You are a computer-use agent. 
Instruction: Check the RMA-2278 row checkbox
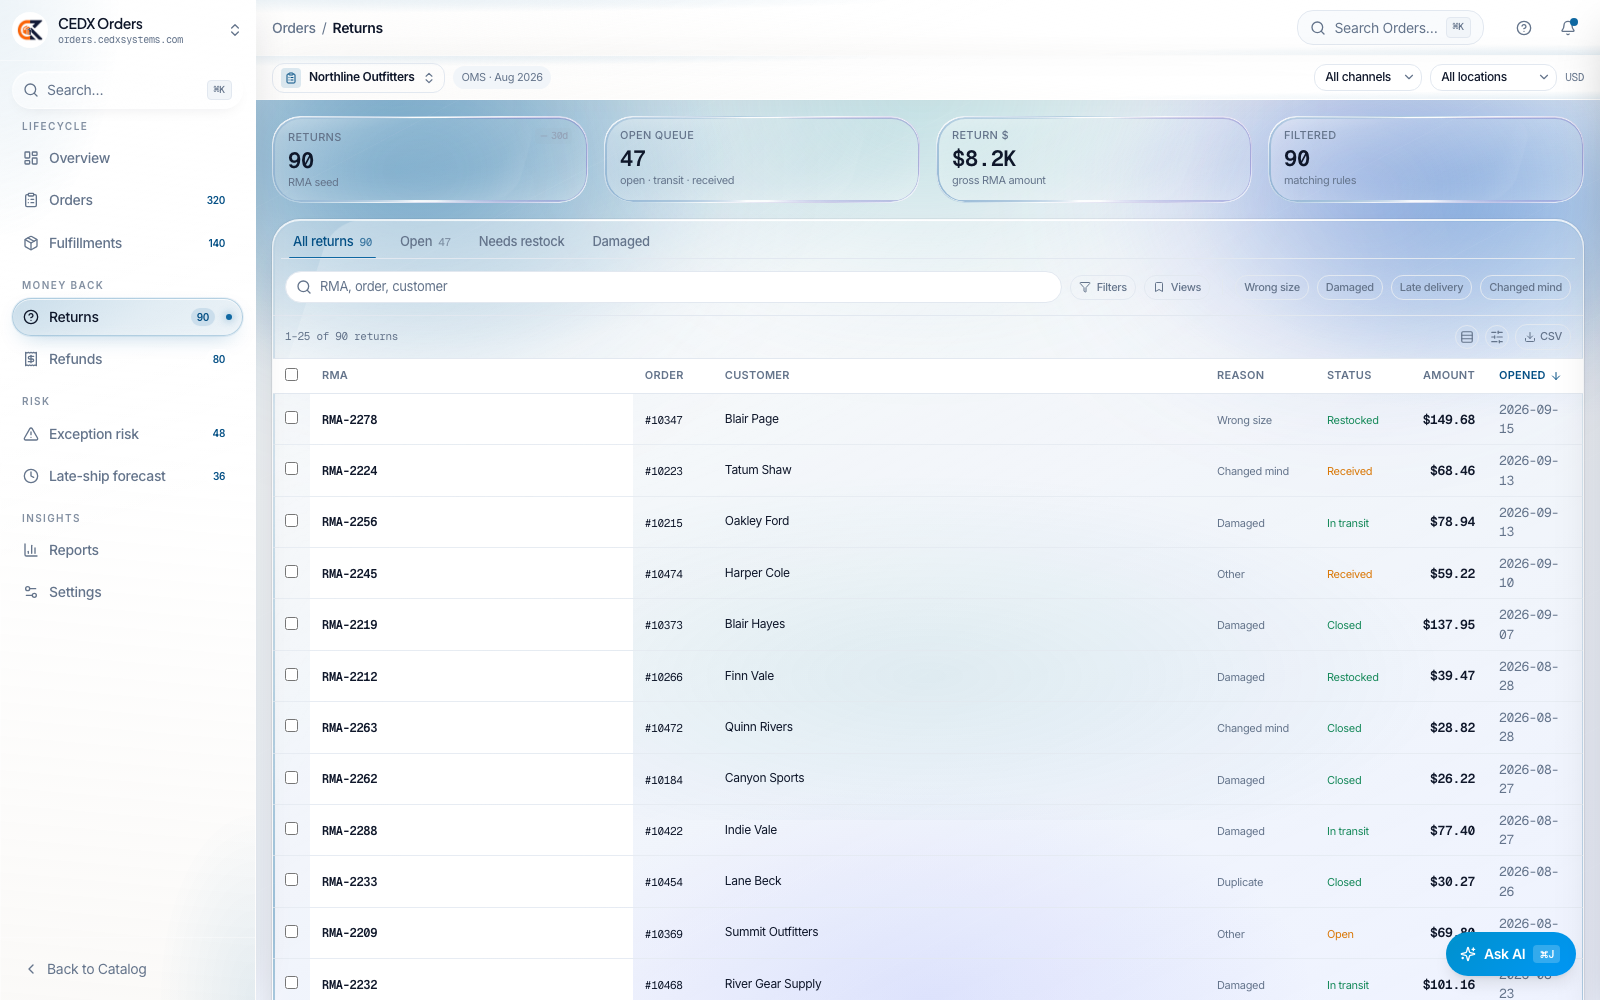click(292, 418)
